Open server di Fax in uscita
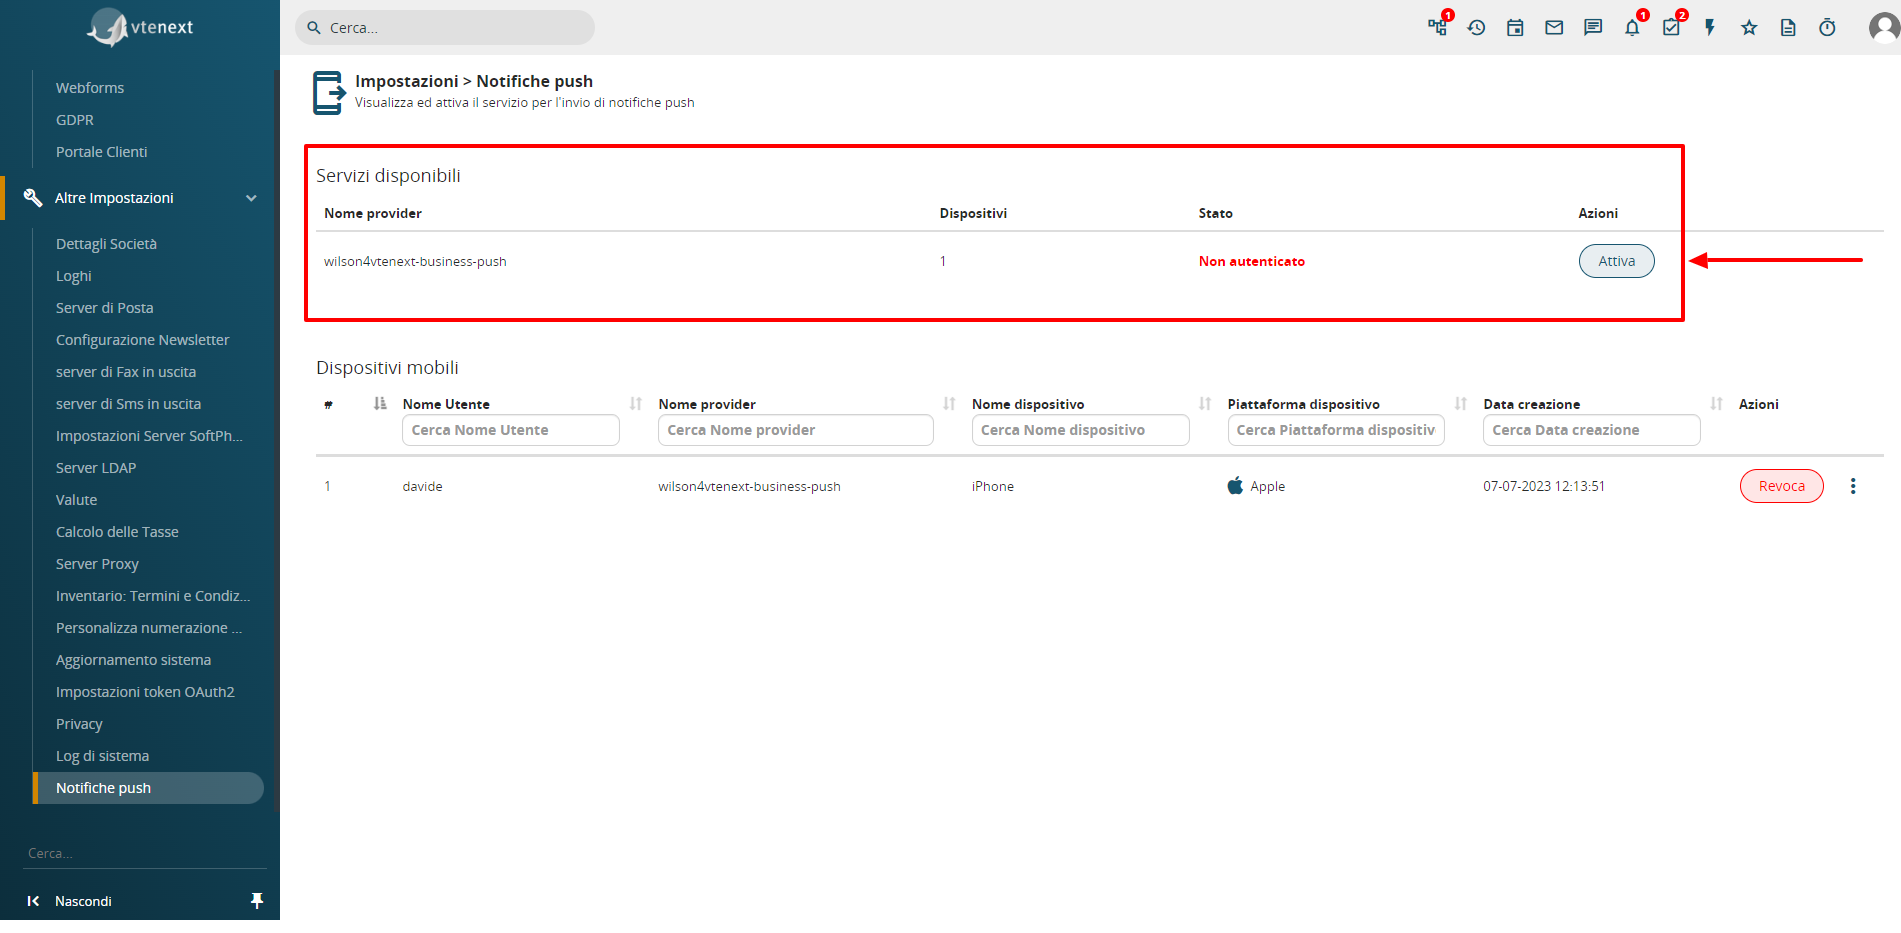 click(x=126, y=372)
